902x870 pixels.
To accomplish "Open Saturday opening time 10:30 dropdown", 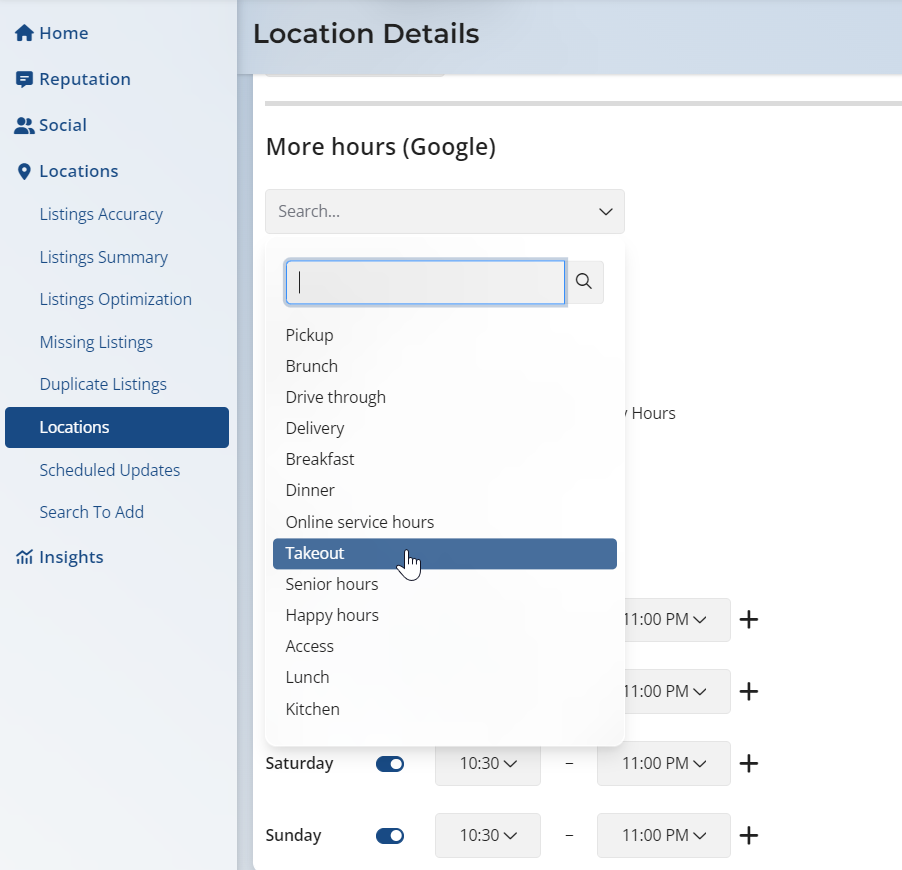I will 488,764.
